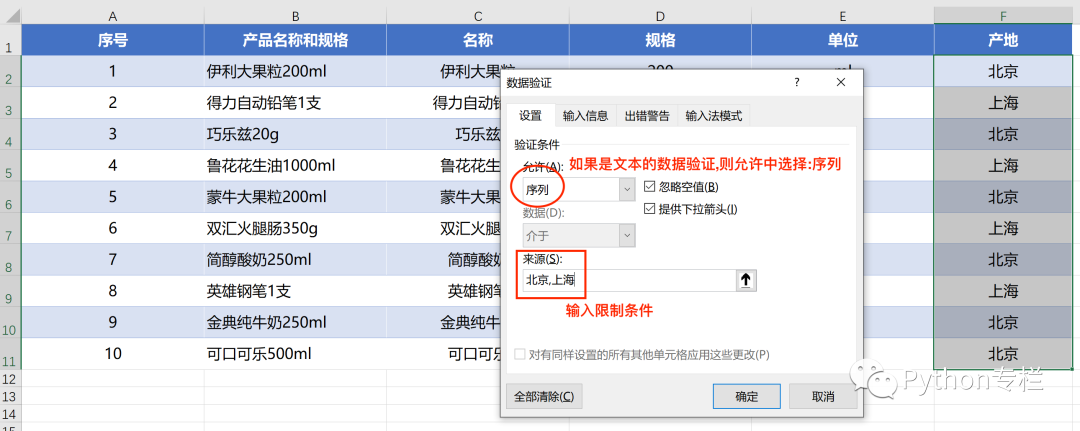Toggle the 忽略空值 checkbox
Screen dimensions: 1080x431
tap(649, 186)
